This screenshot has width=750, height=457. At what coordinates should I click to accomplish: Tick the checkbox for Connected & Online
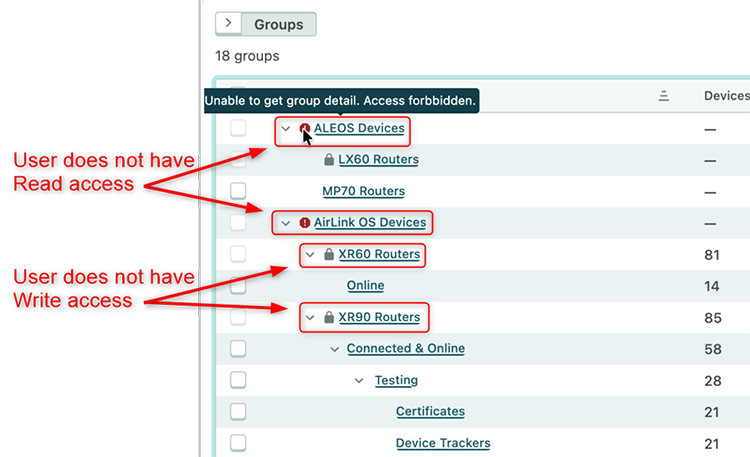pyautogui.click(x=238, y=349)
